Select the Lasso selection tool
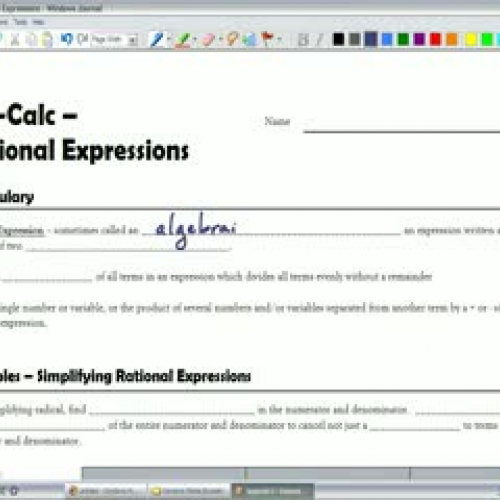The height and width of the screenshot is (500, 500). [x=232, y=39]
